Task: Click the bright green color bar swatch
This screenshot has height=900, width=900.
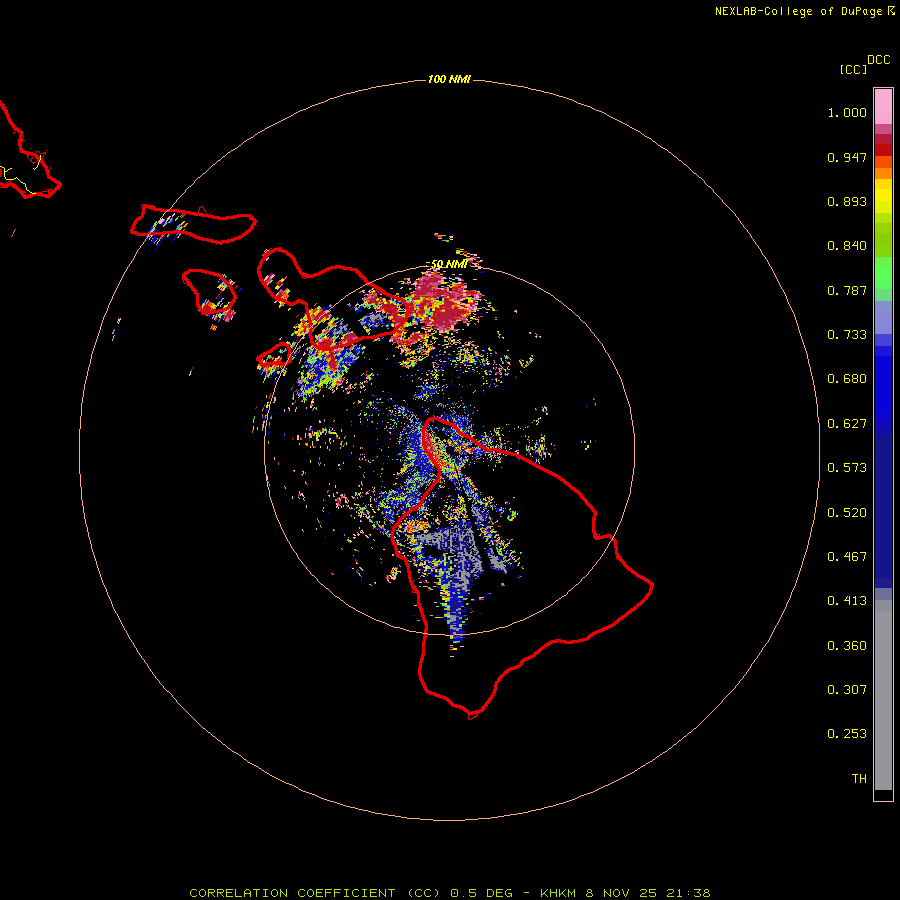Action: [883, 273]
